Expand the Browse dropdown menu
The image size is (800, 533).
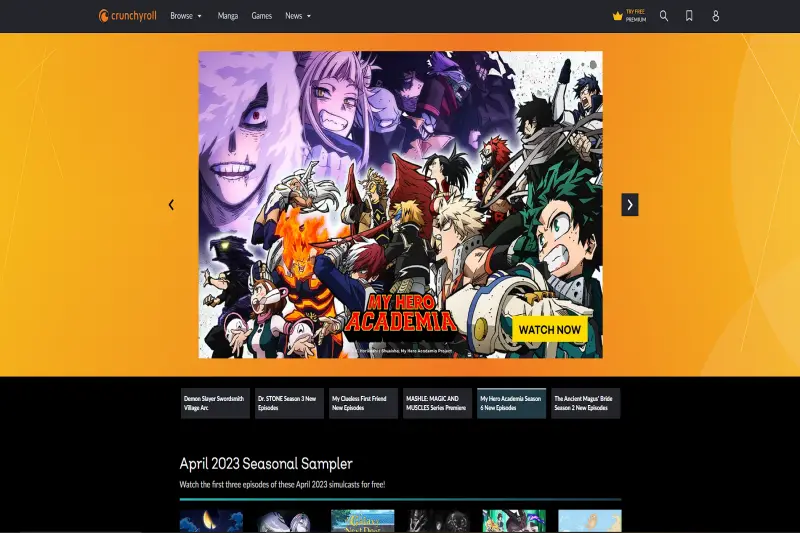(186, 16)
